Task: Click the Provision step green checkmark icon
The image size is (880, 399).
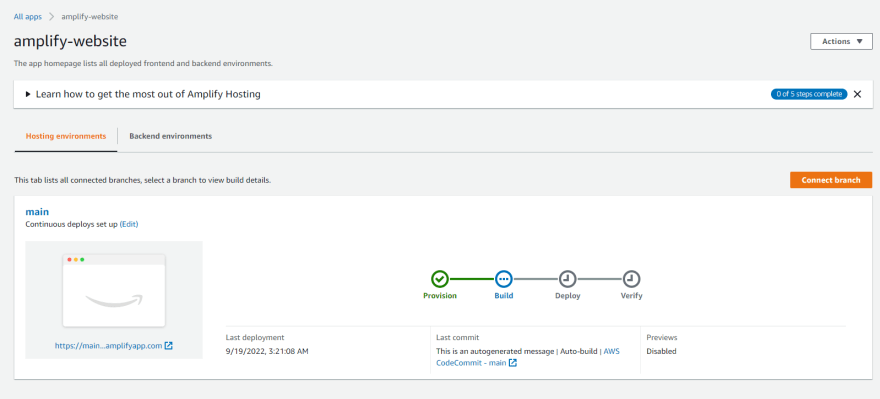Action: (x=440, y=278)
